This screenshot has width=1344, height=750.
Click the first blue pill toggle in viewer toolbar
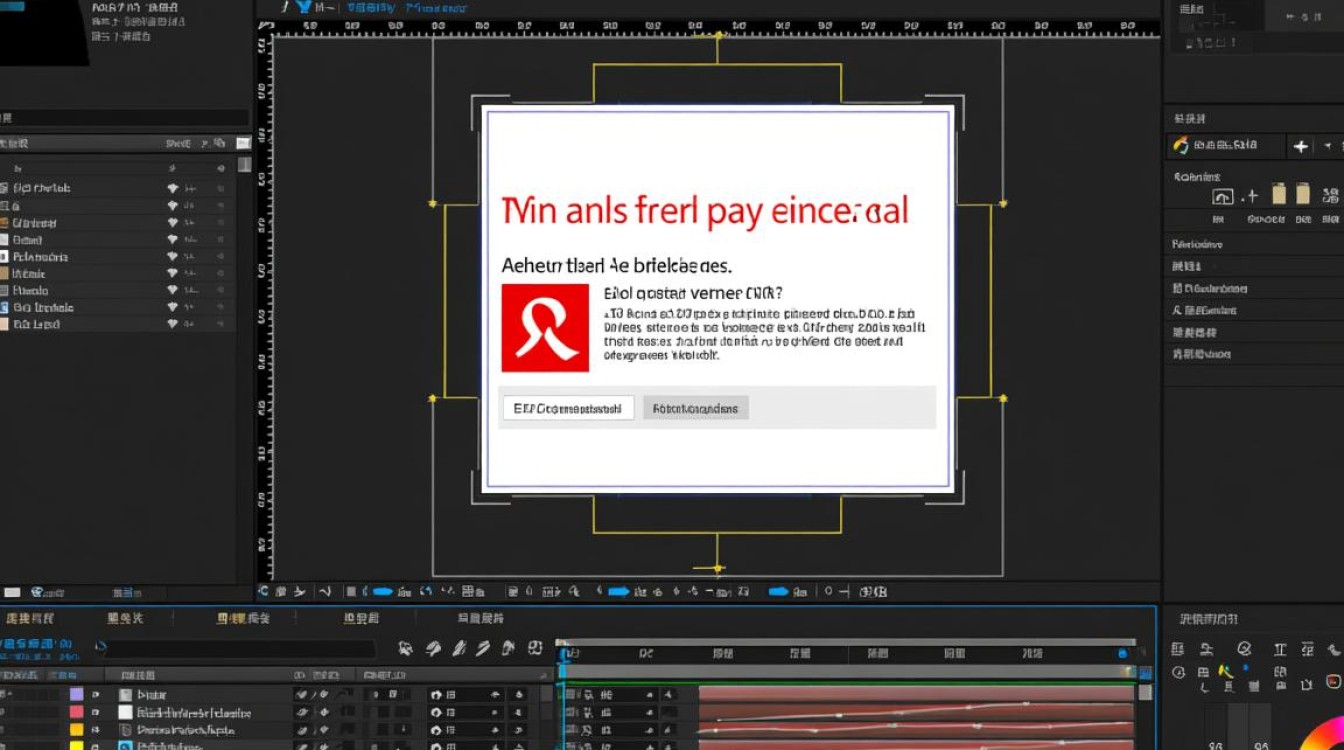coord(381,592)
